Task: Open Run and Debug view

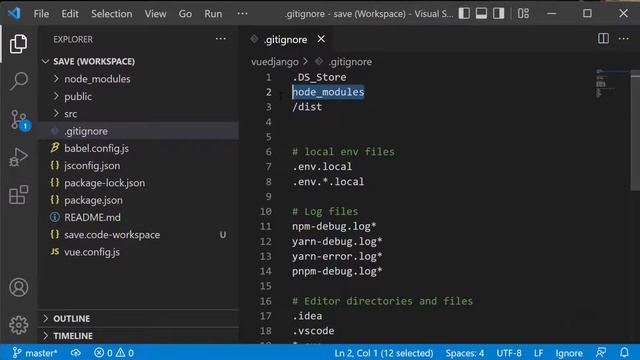Action: pos(18,157)
